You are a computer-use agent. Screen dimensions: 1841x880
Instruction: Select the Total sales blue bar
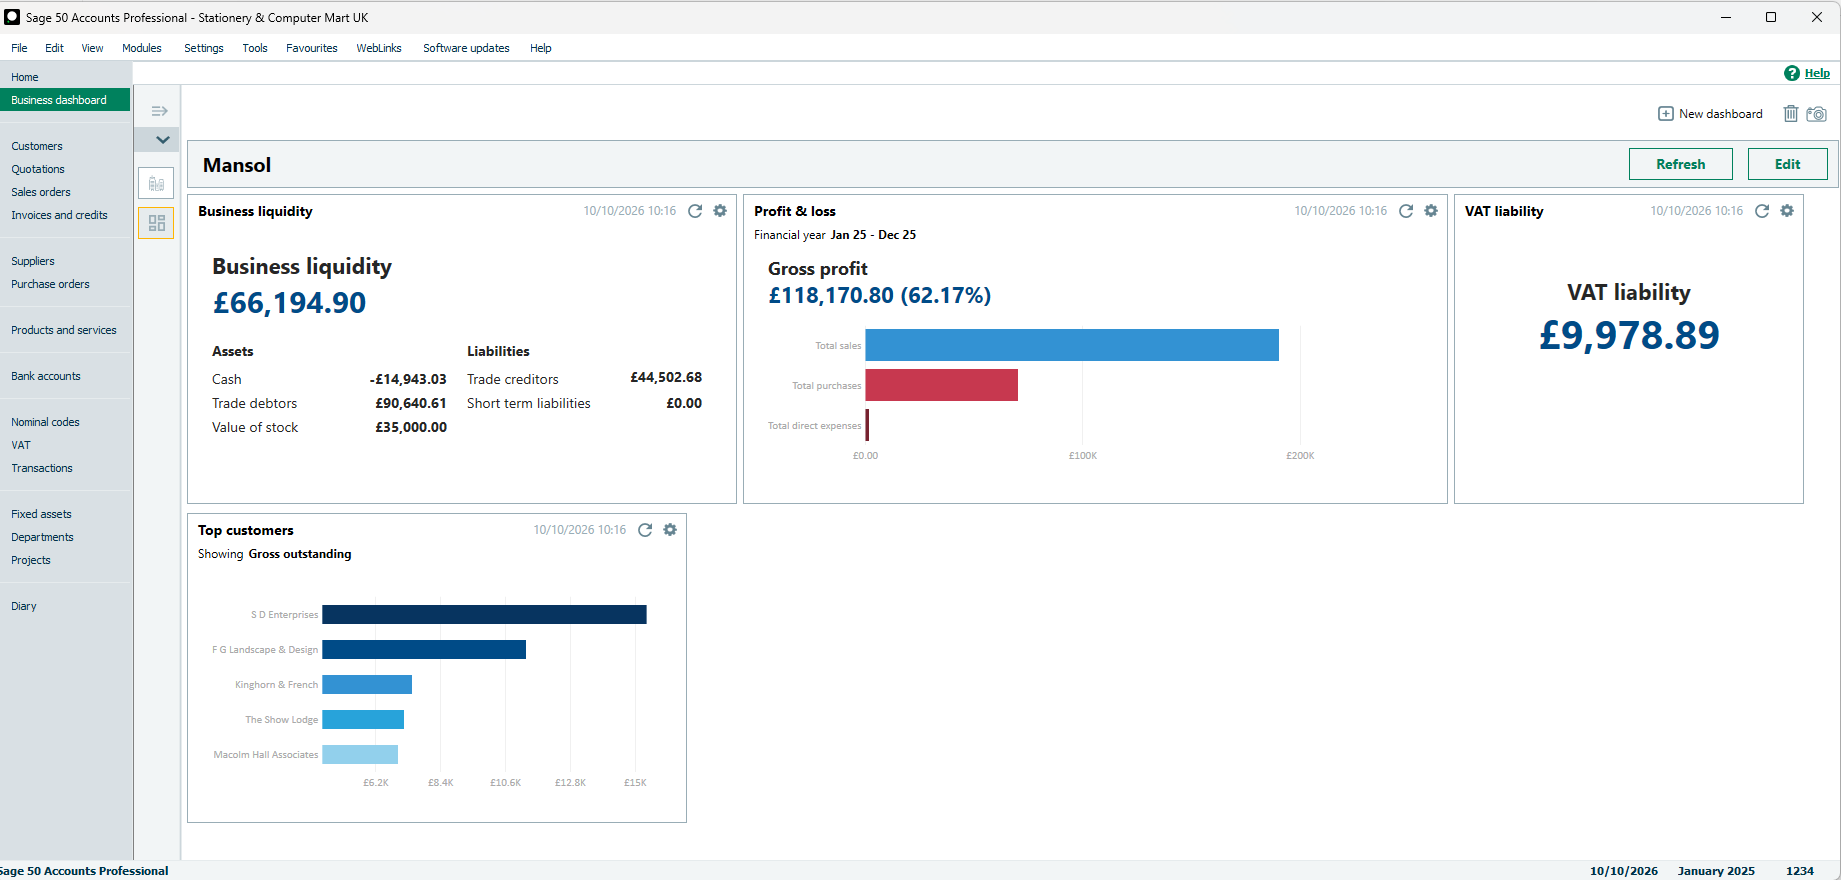pyautogui.click(x=1072, y=345)
